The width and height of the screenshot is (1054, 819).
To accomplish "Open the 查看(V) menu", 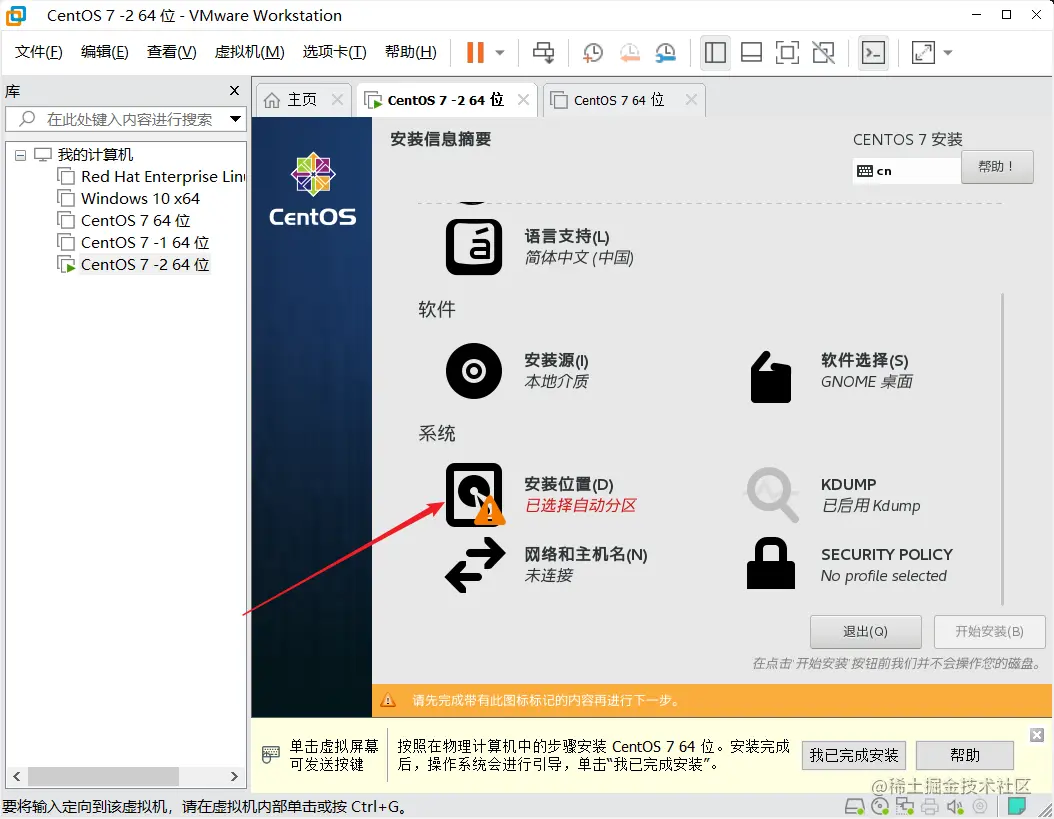I will coord(171,52).
